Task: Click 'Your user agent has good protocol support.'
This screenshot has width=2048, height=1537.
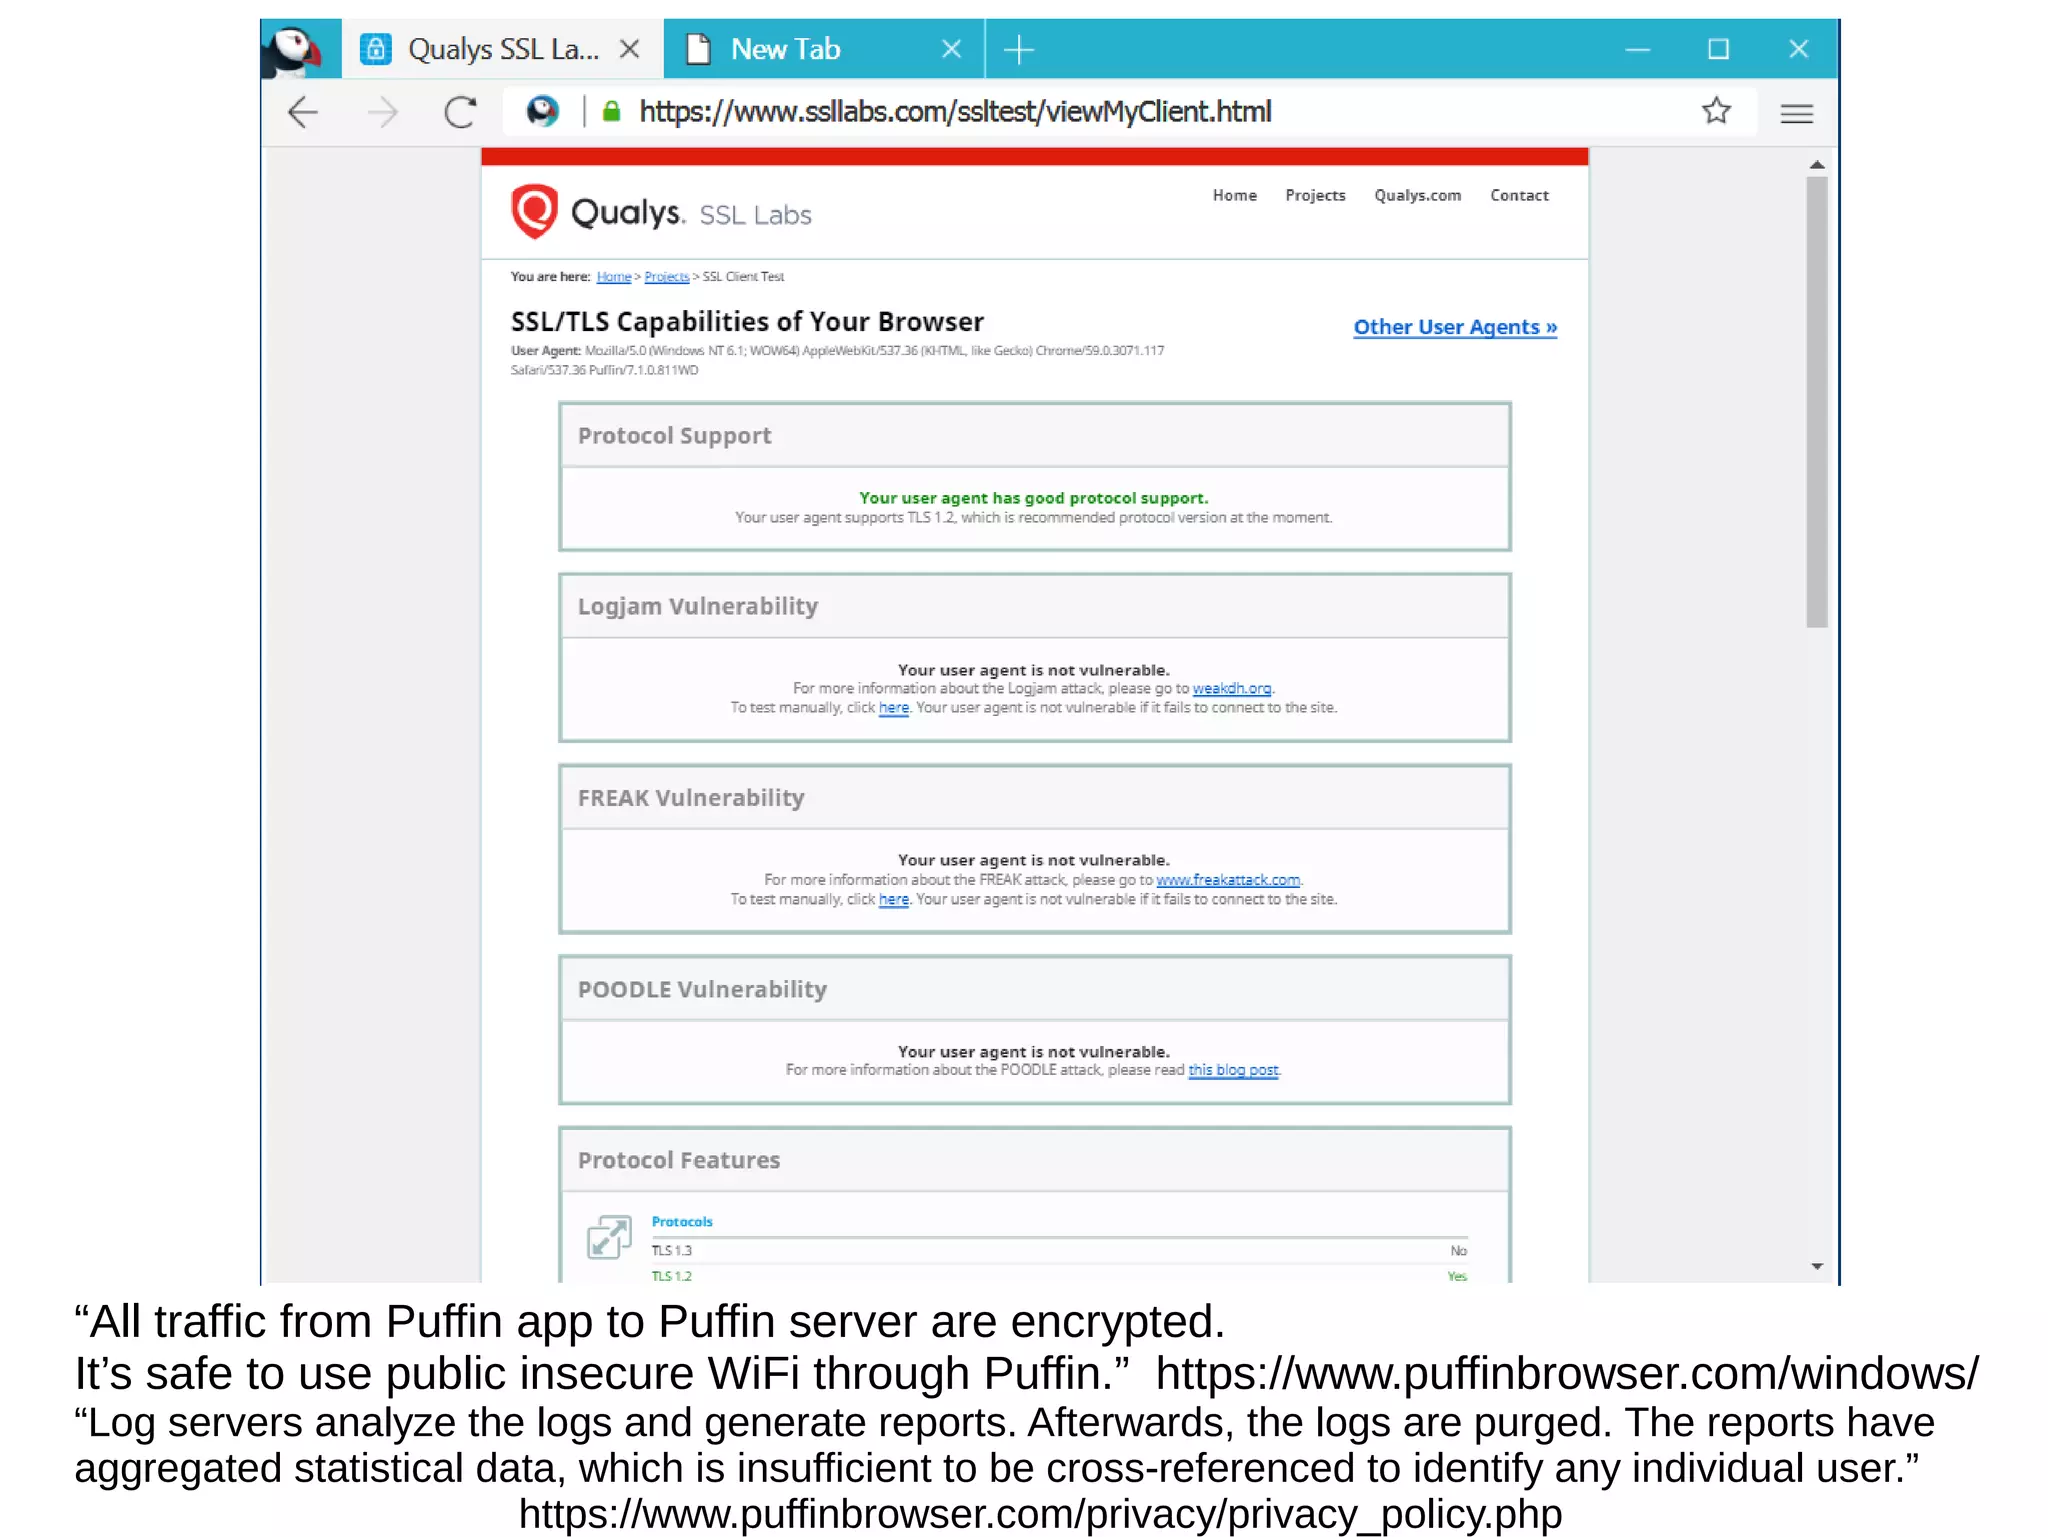Action: click(1033, 498)
